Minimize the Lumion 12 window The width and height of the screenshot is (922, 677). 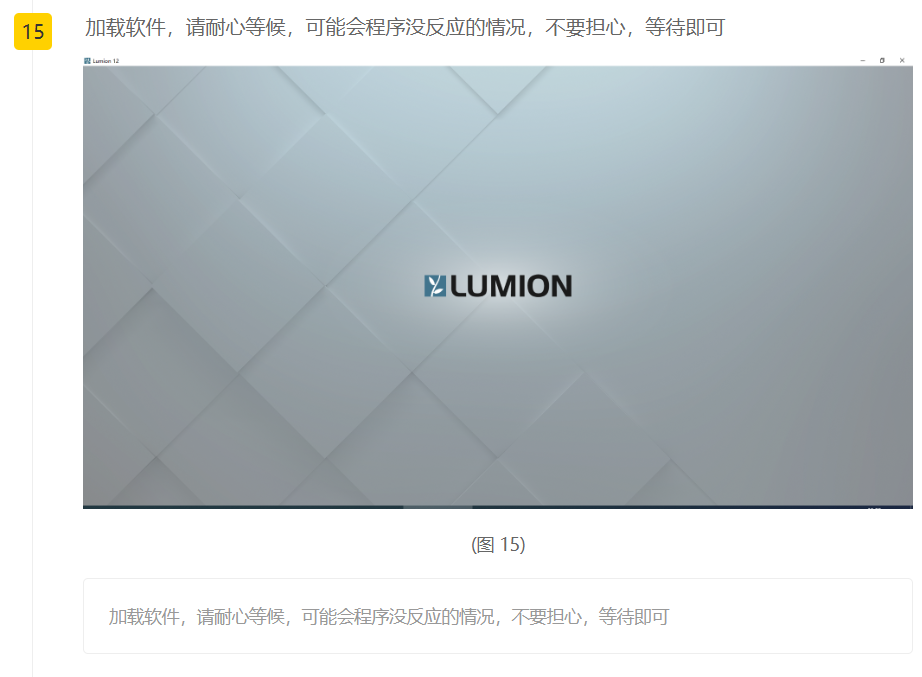pyautogui.click(x=863, y=61)
